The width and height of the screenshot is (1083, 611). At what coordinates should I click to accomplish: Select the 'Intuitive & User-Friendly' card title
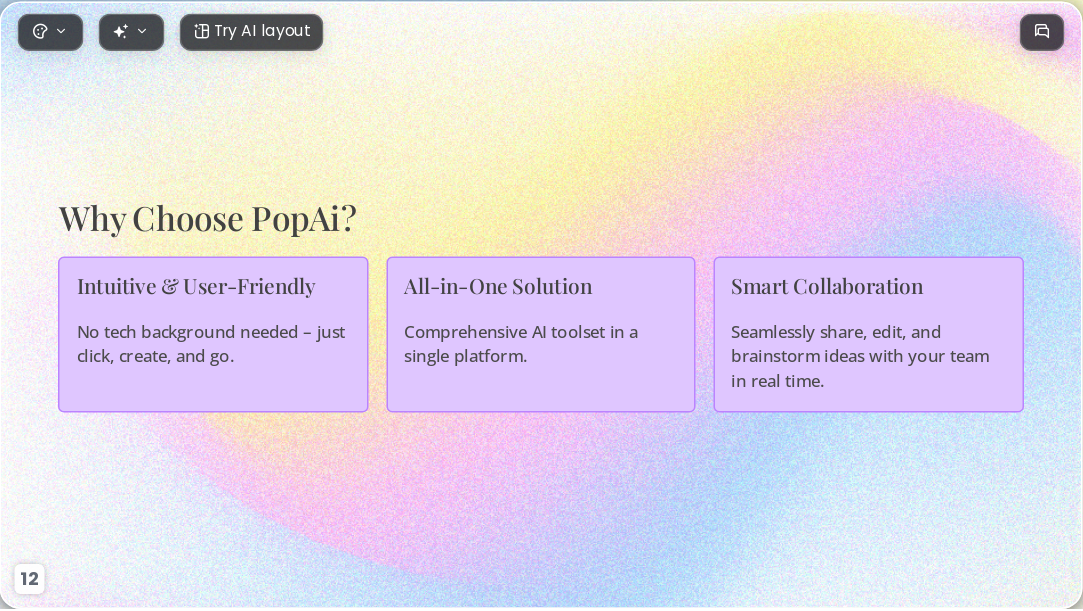pyautogui.click(x=196, y=287)
